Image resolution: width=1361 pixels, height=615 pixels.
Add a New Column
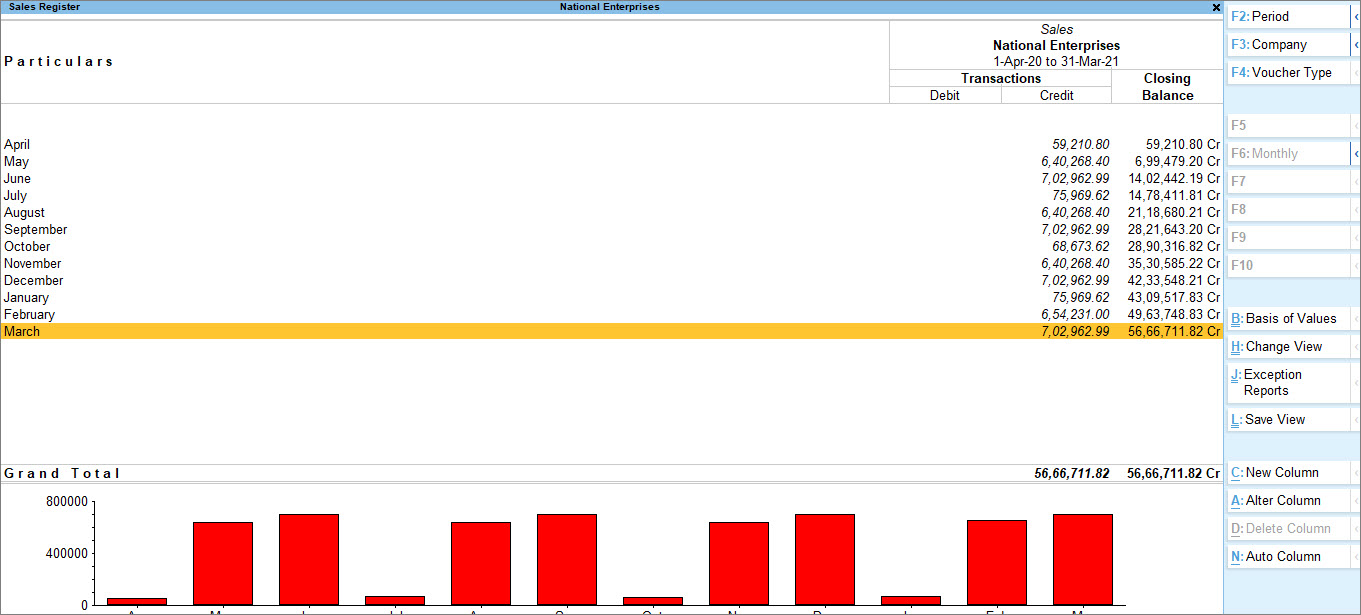click(x=1288, y=473)
